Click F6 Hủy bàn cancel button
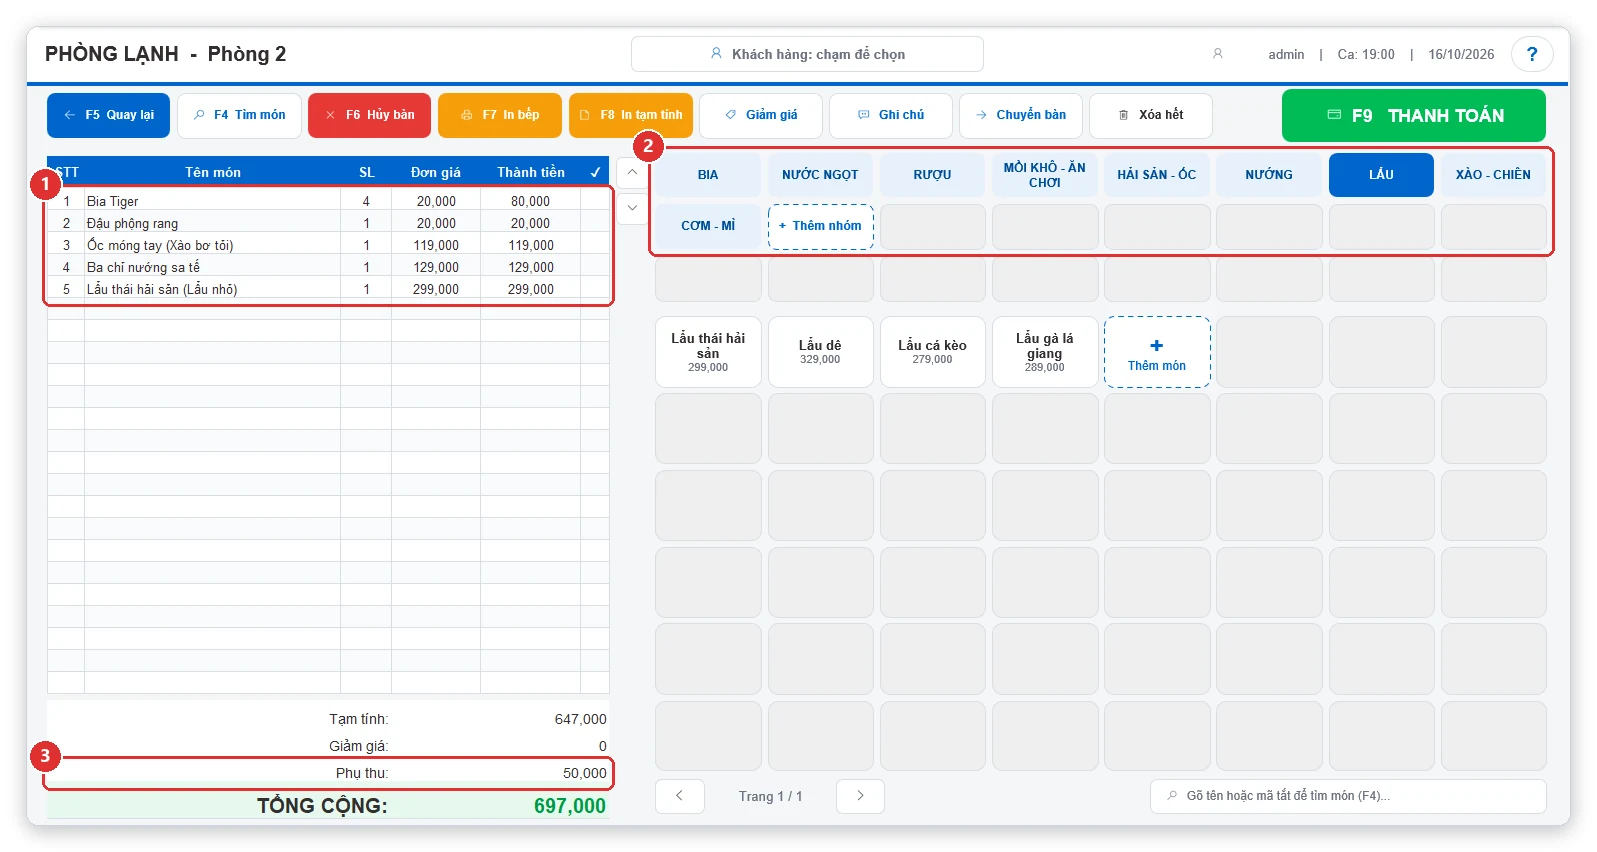Image resolution: width=1597 pixels, height=852 pixels. pyautogui.click(x=369, y=115)
